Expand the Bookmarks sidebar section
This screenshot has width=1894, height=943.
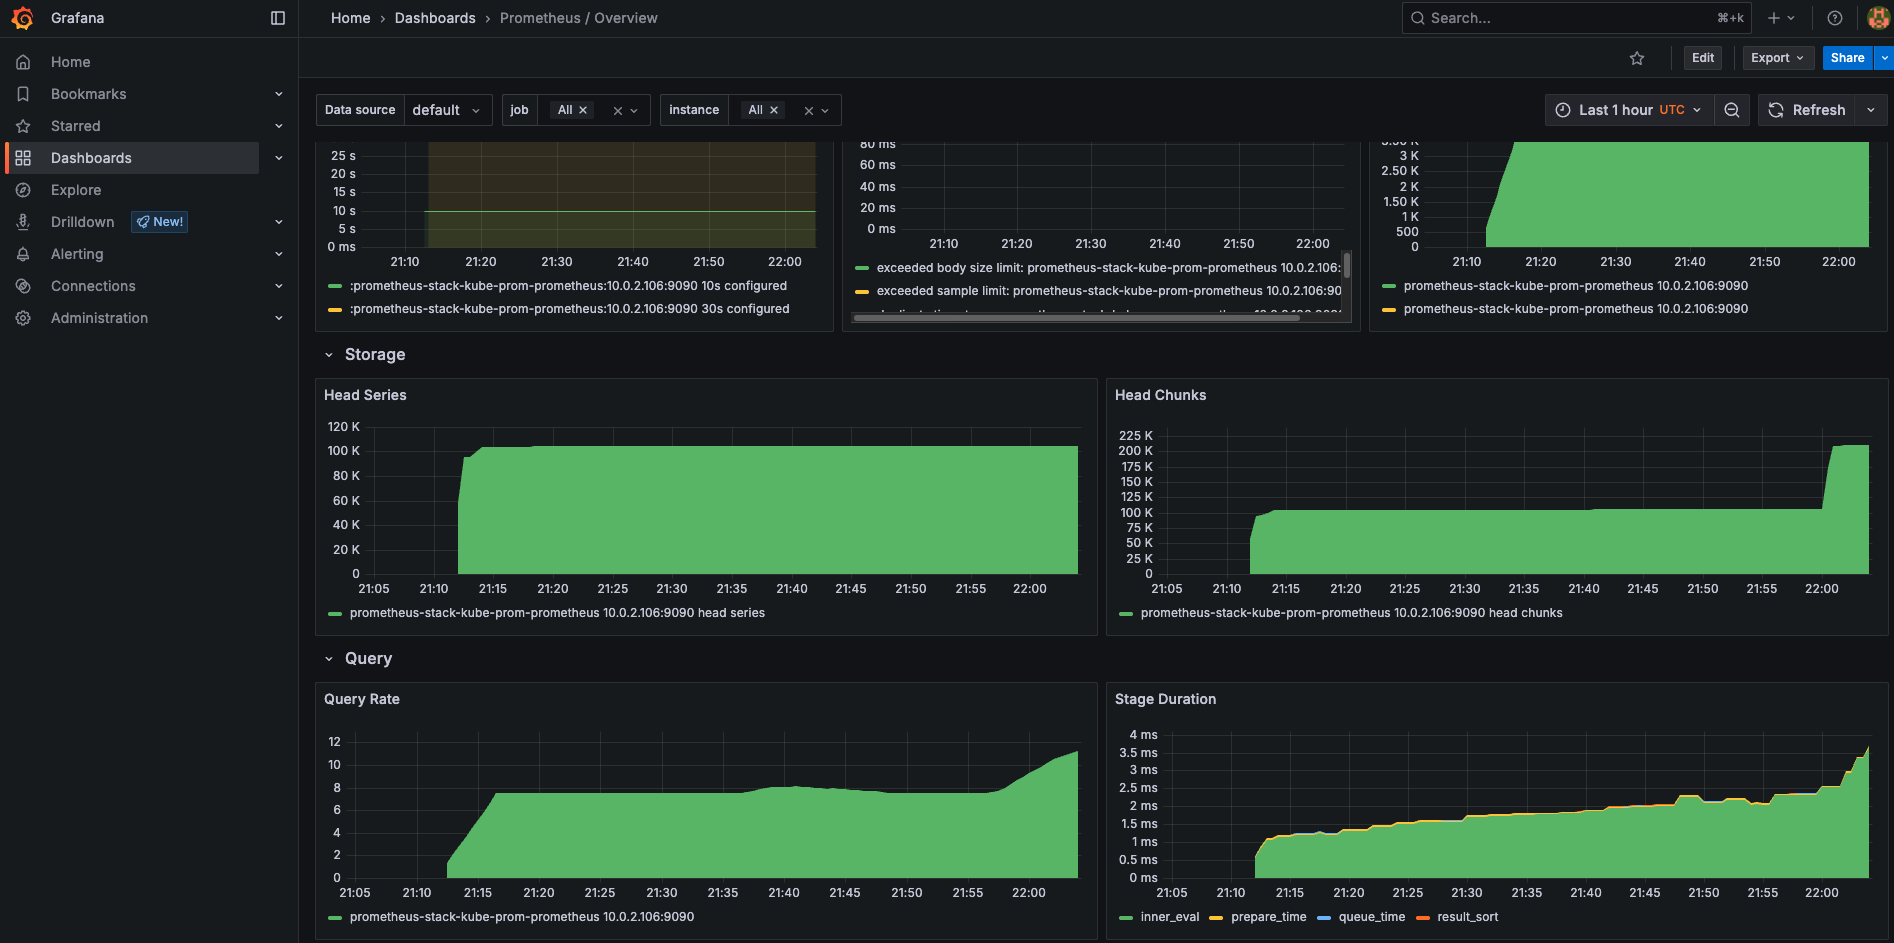point(279,94)
